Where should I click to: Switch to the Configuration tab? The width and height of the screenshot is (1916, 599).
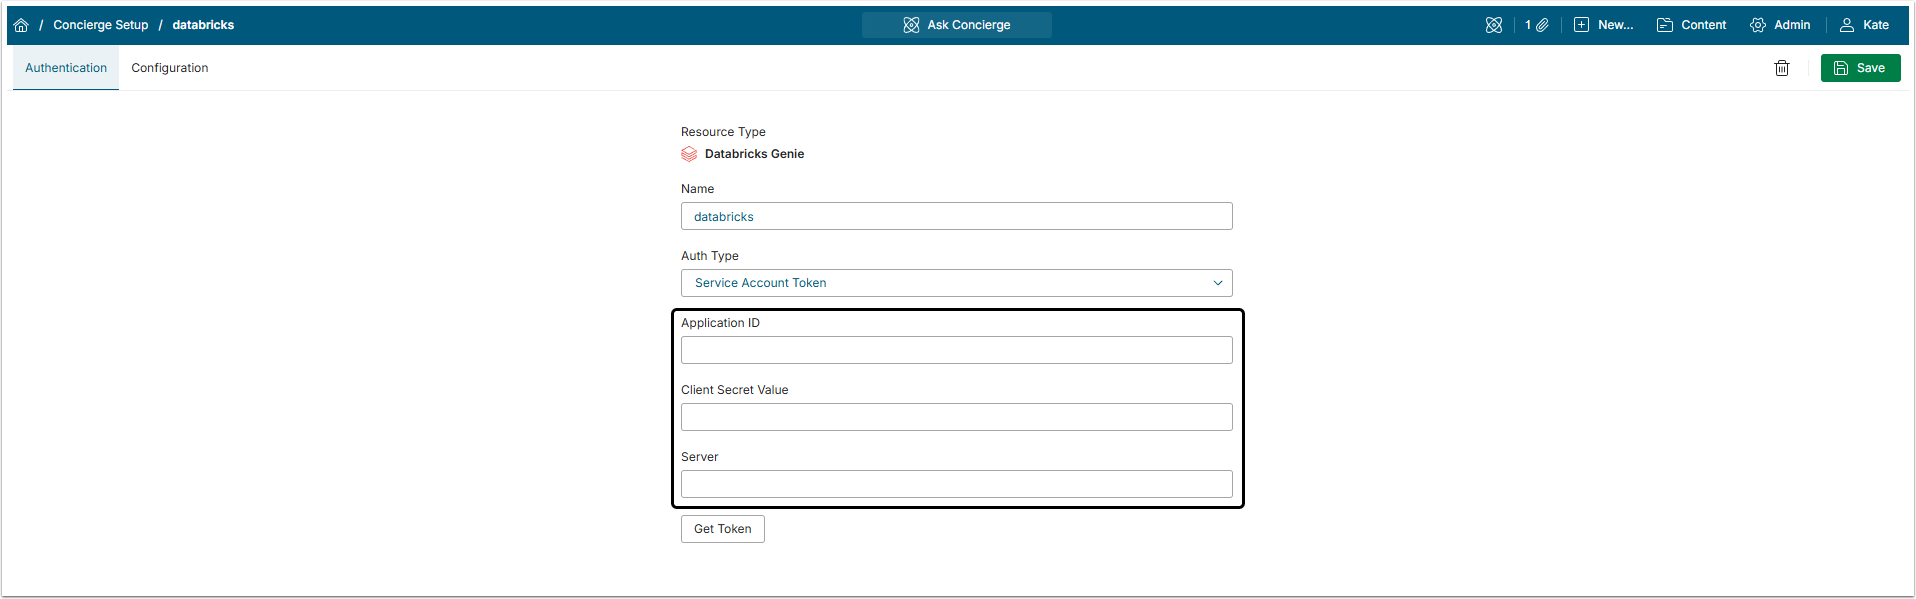click(x=170, y=68)
